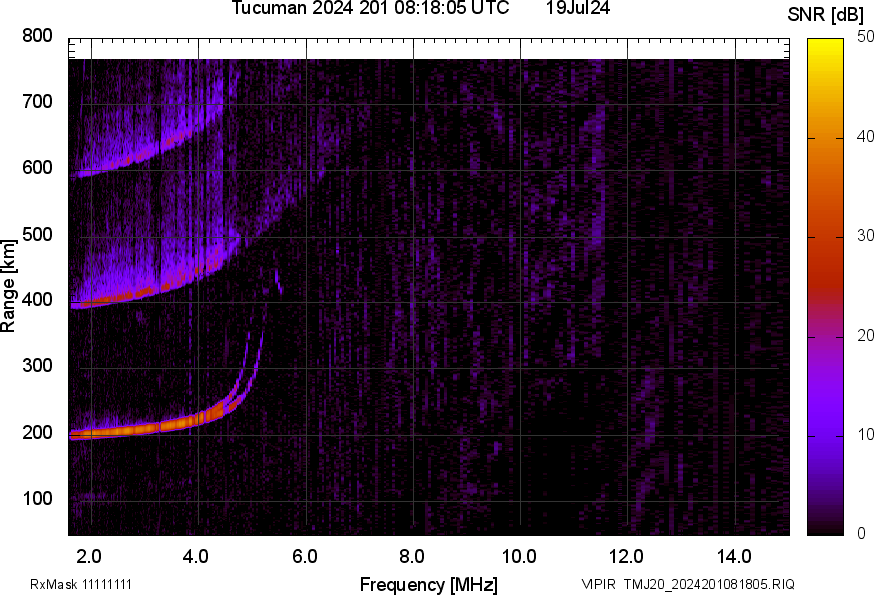This screenshot has height=595, width=874.
Task: Click the VIPIR TMJ20 filename label
Action: coord(688,584)
